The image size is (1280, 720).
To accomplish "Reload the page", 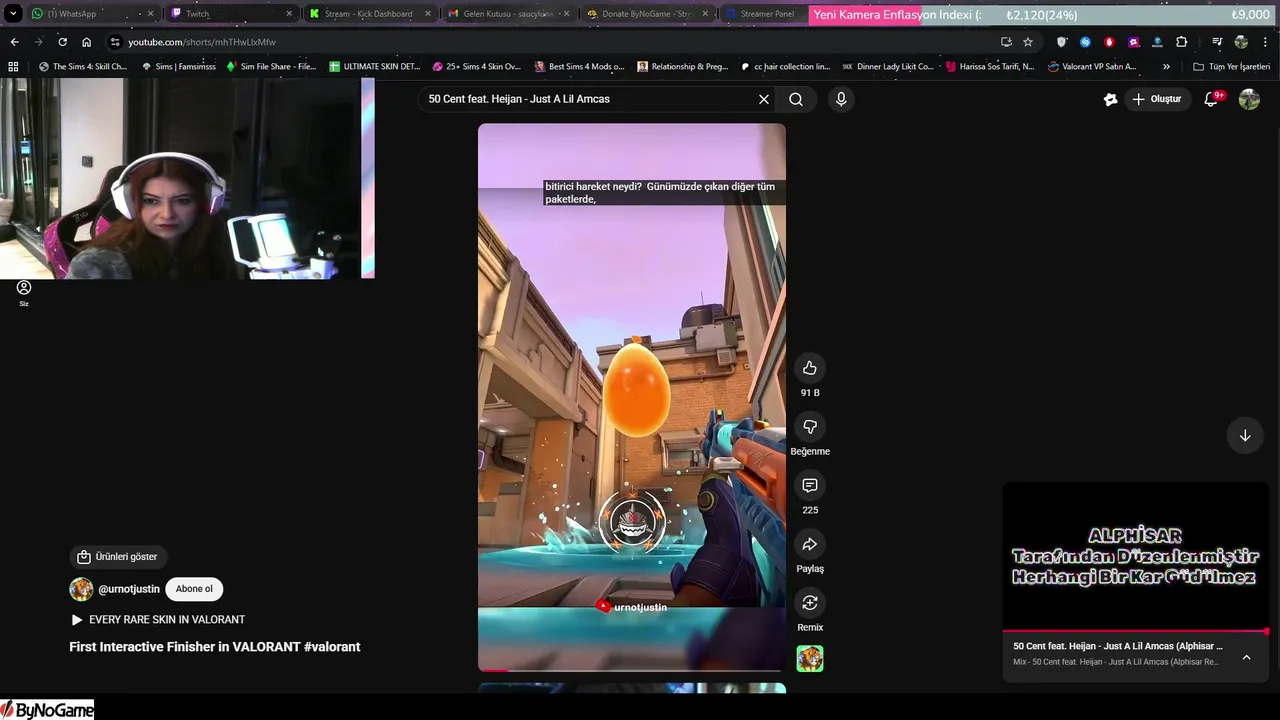I will click(x=62, y=42).
